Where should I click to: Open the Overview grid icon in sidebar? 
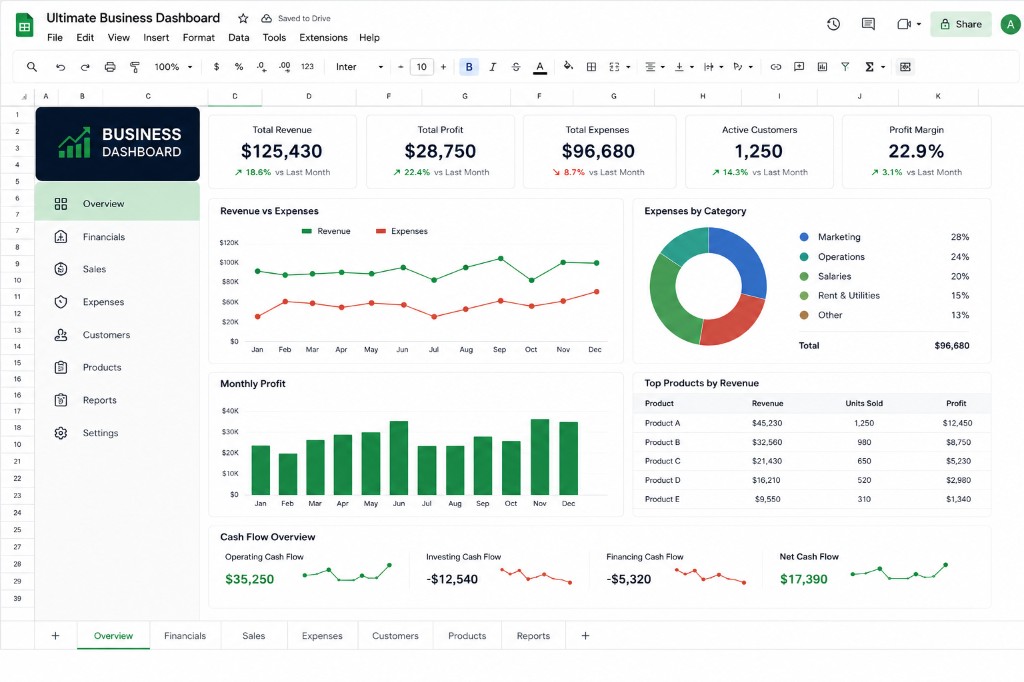tap(61, 204)
